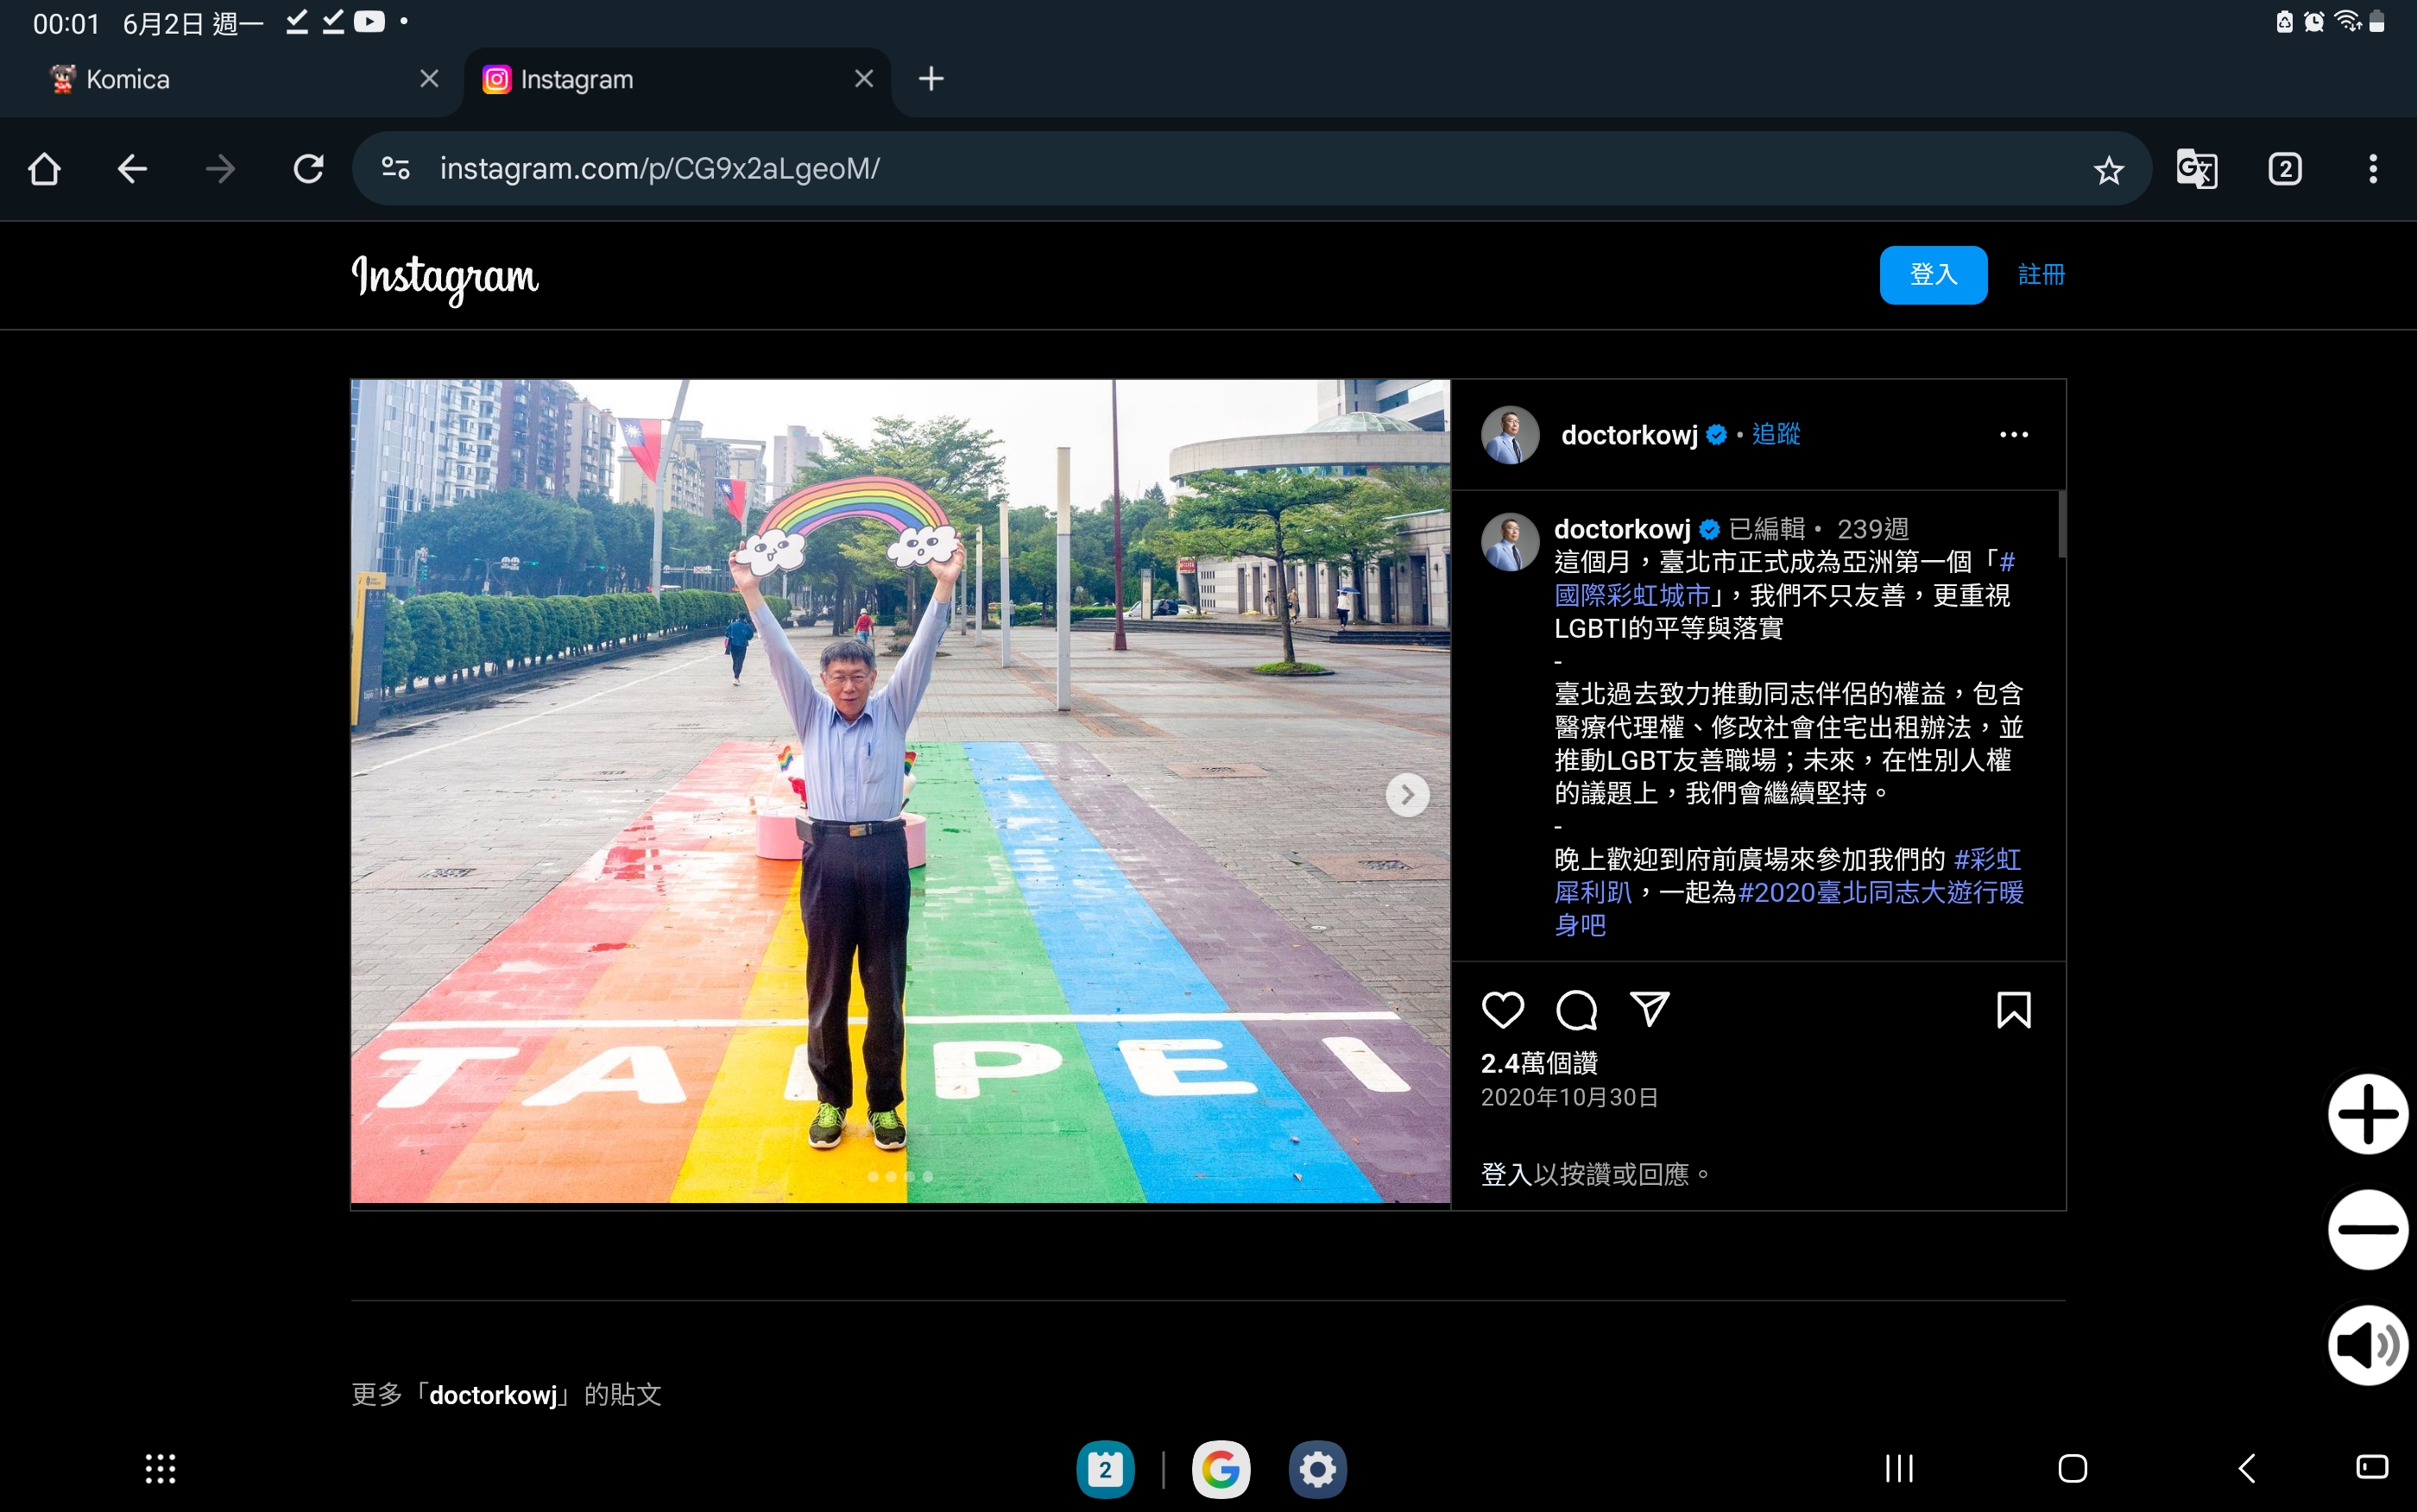Click the carousel pagination dots
2417x1512 pixels.
coord(900,1177)
